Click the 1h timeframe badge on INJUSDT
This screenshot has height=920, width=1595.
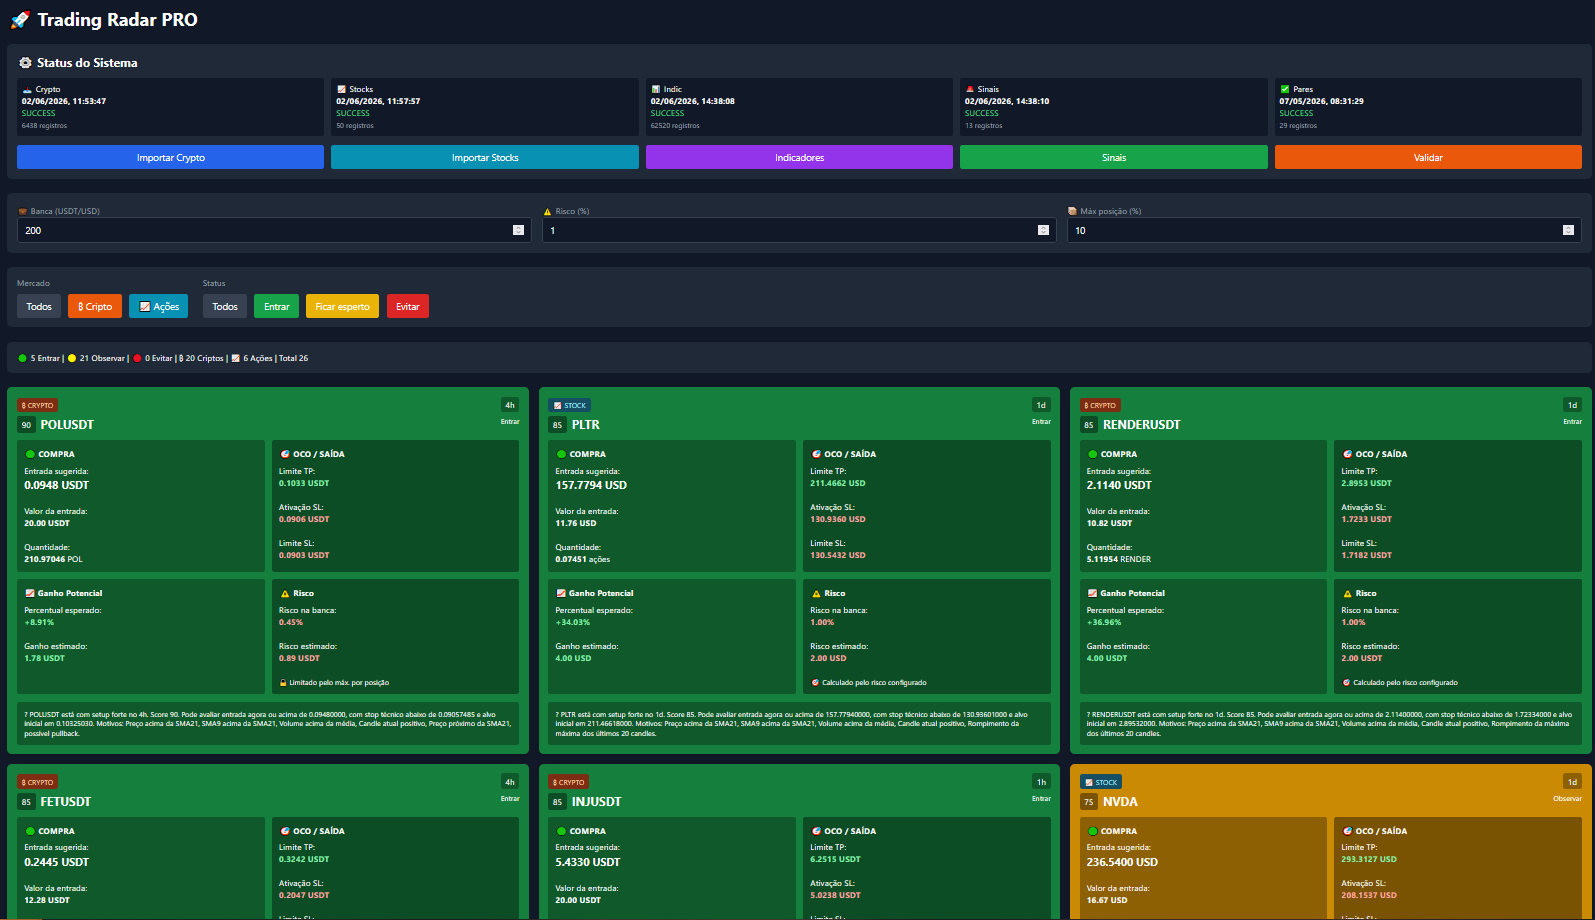[x=1041, y=782]
